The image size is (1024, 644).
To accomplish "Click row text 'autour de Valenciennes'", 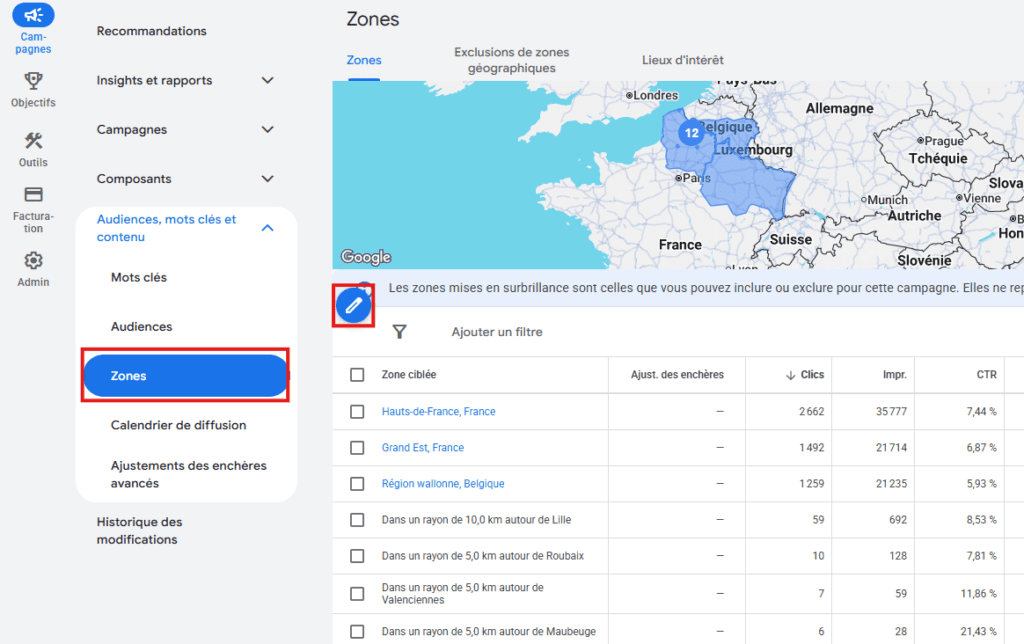I will 463,594.
